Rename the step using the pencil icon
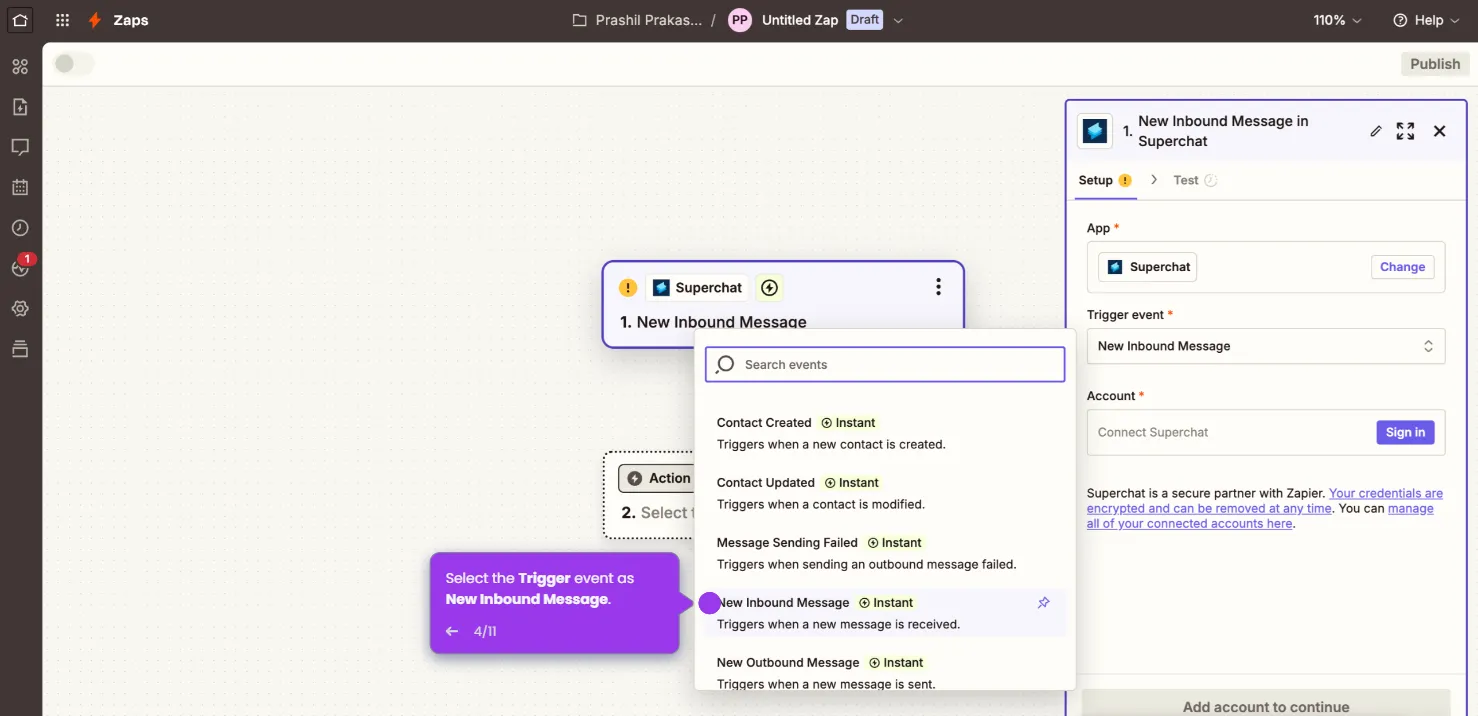 [1376, 131]
